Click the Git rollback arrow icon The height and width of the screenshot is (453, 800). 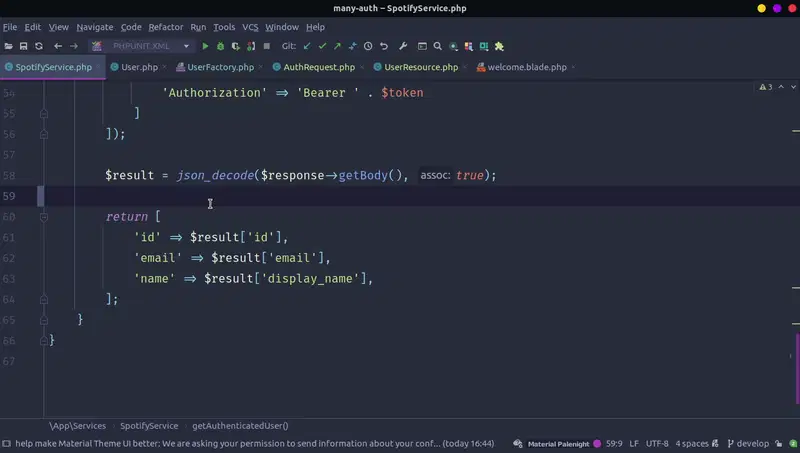click(x=384, y=46)
